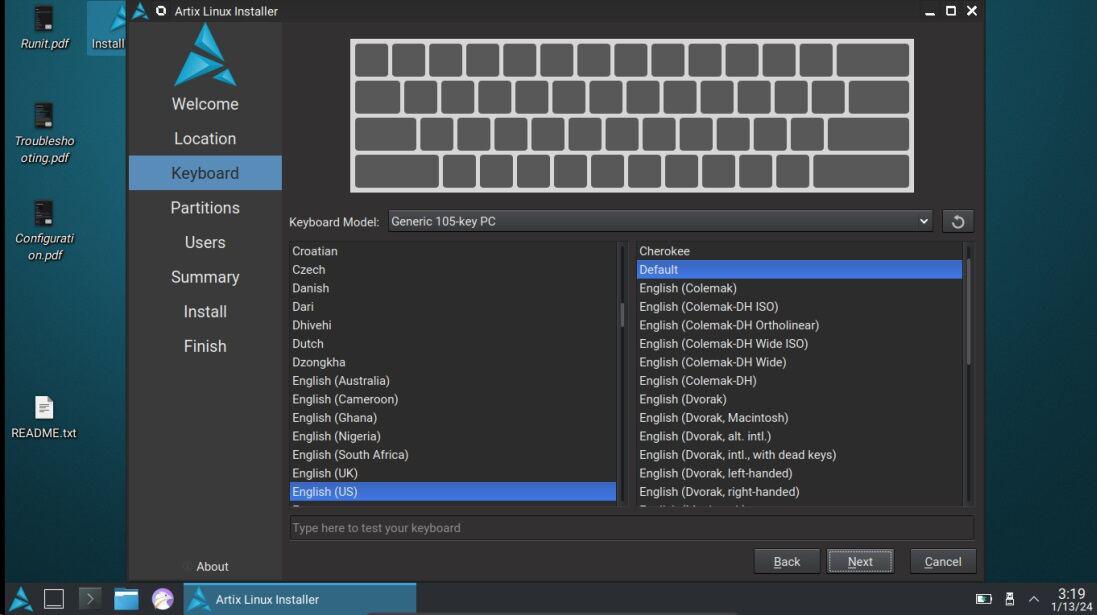Select the English (South Africa) layout

(x=453, y=455)
